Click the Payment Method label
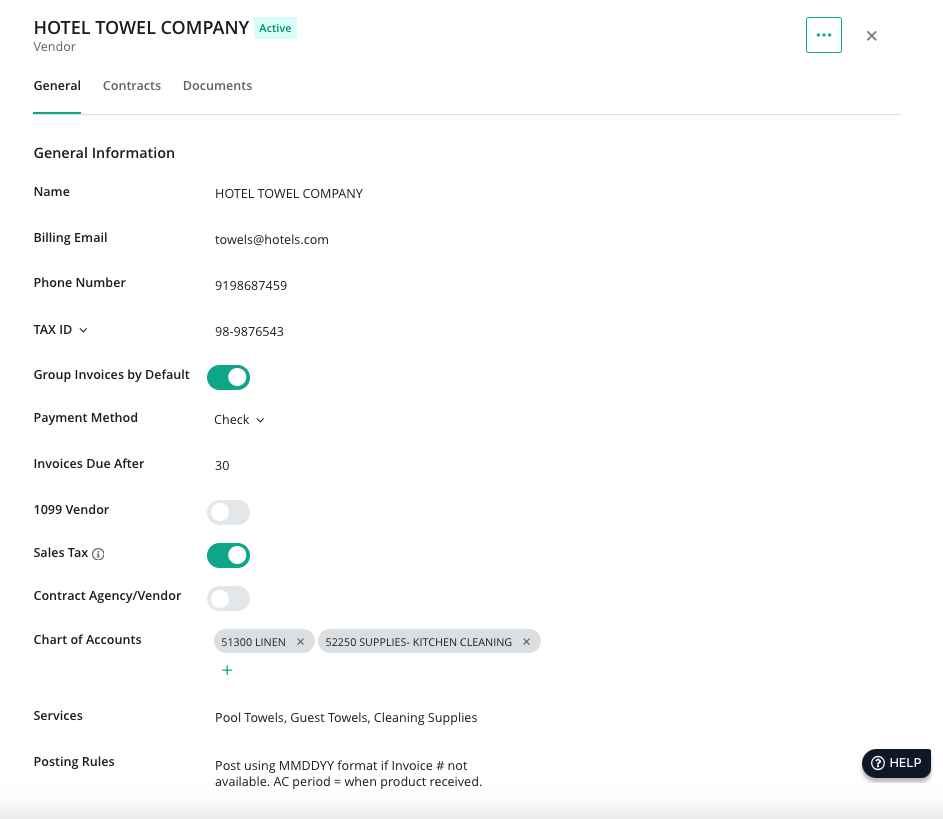 [85, 417]
